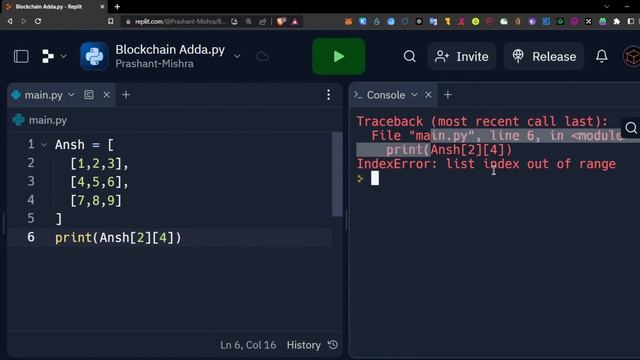Open the Replit tools workspace icon

(48, 56)
